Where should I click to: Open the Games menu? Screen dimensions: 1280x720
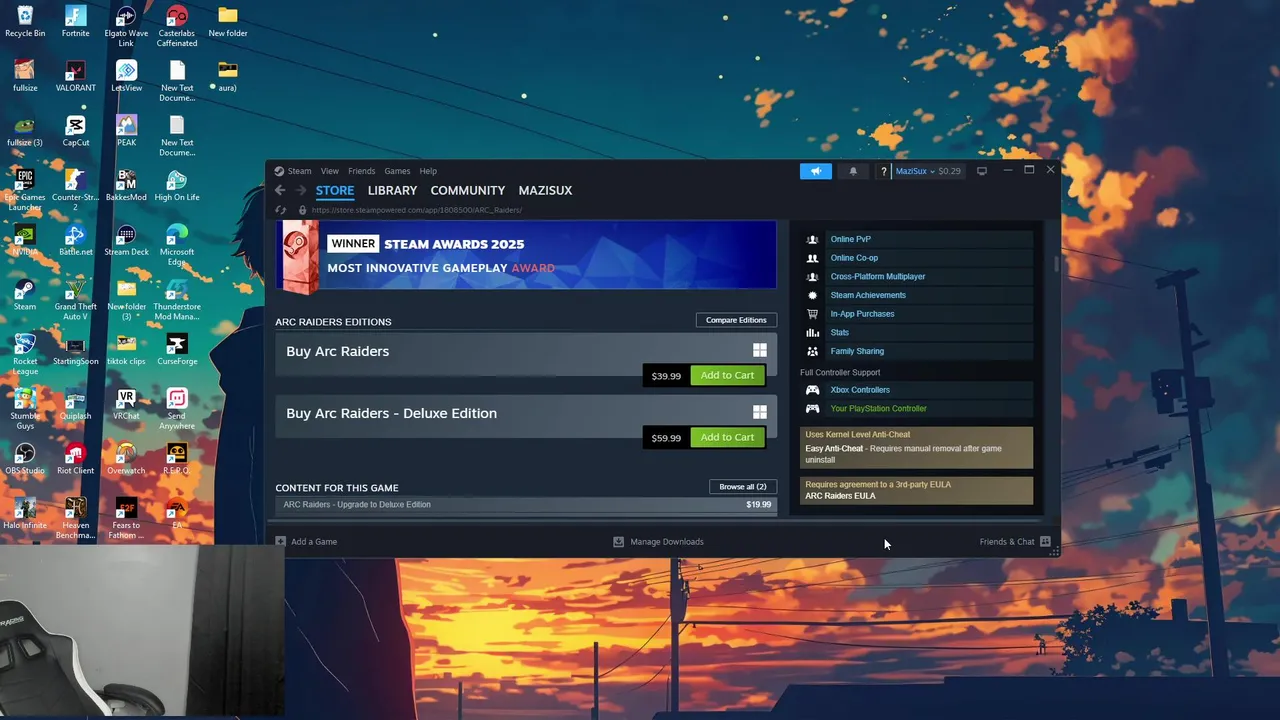[x=397, y=171]
